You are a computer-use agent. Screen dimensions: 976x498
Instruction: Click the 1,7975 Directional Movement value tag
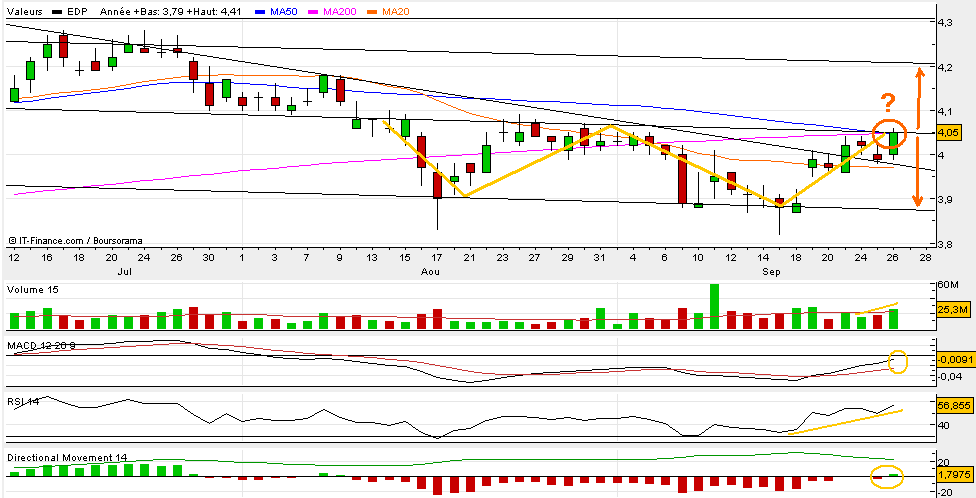(954, 476)
